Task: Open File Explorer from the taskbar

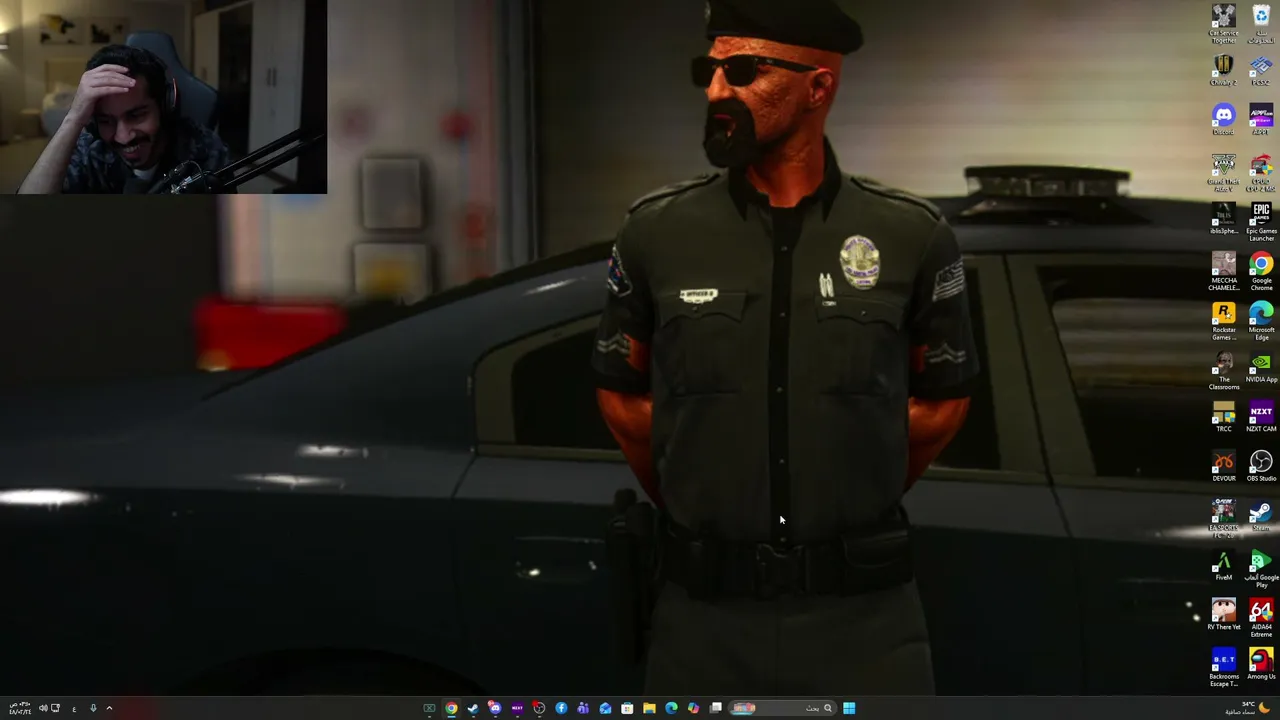Action: click(x=649, y=708)
